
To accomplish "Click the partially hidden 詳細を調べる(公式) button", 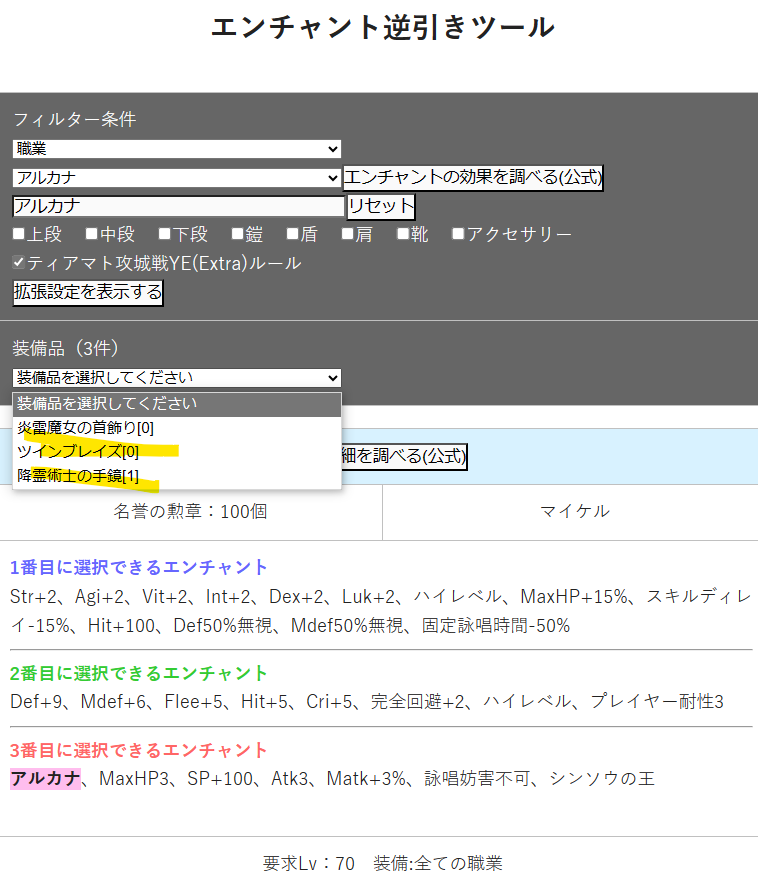I will click(x=404, y=457).
